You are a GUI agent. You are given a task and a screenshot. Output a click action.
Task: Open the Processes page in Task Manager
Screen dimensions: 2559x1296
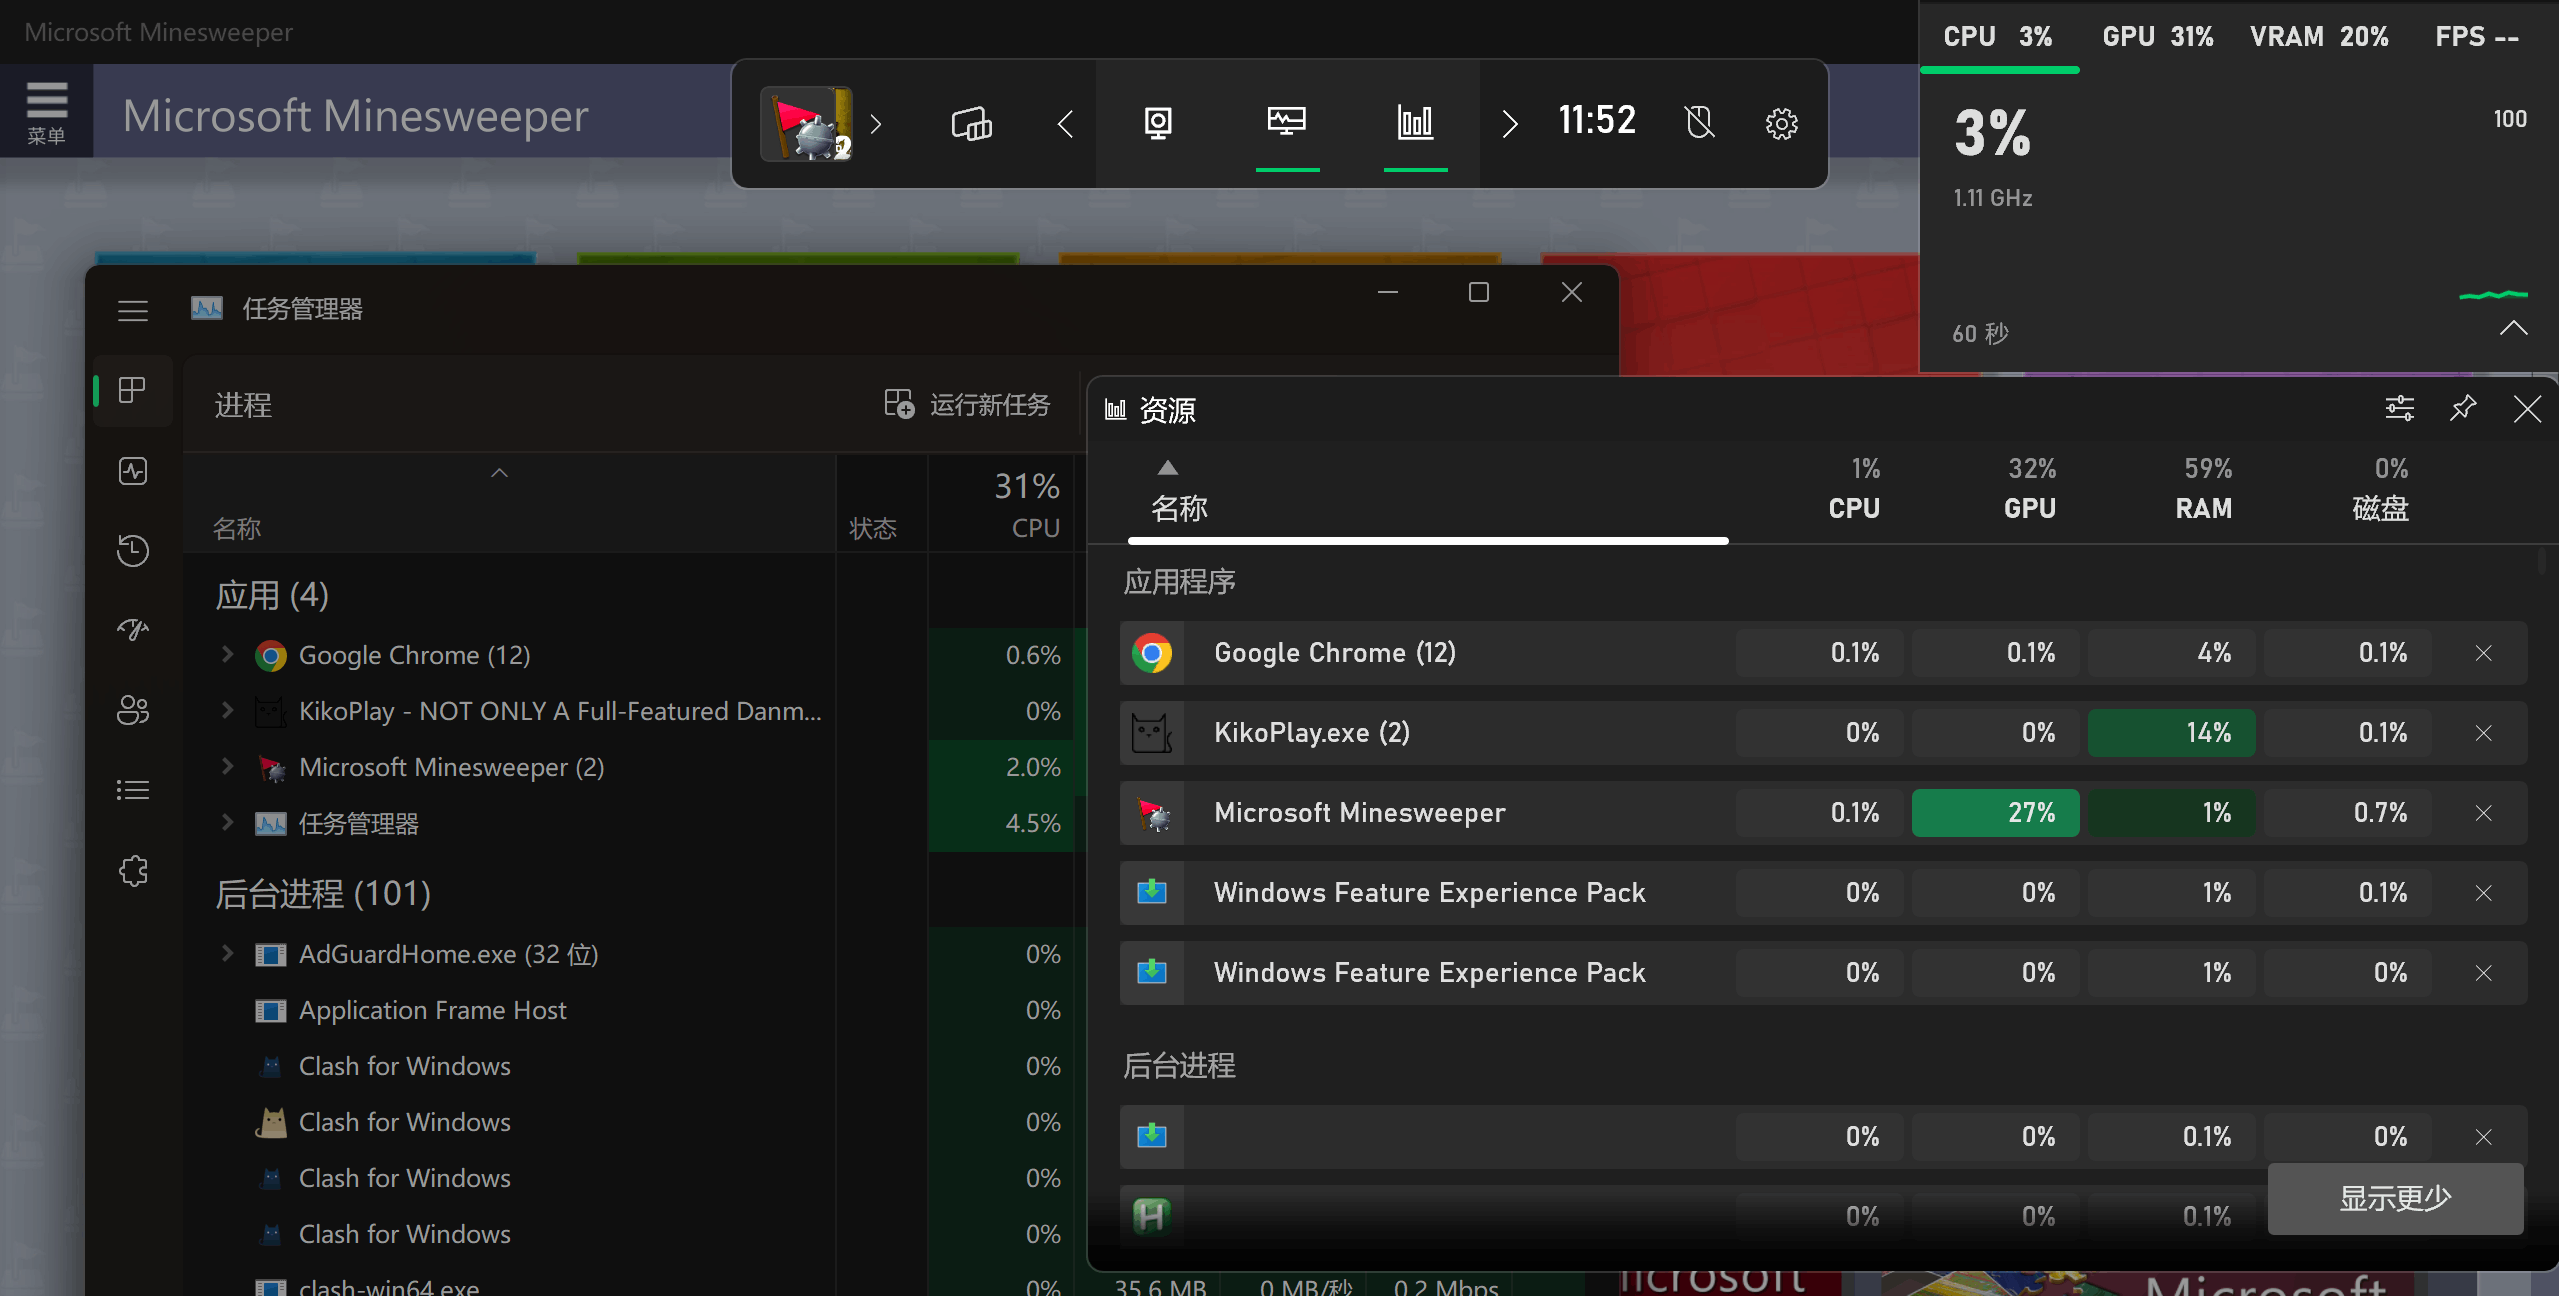coord(133,390)
